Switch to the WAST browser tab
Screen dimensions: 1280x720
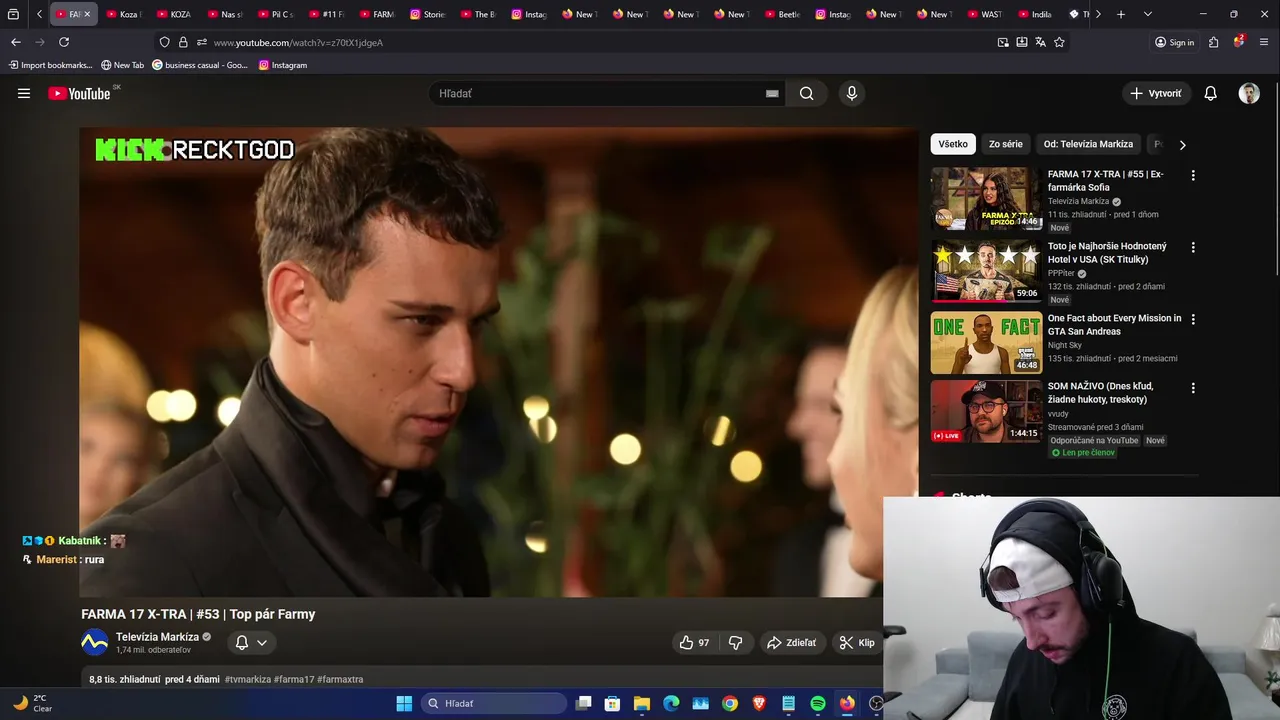(x=986, y=14)
